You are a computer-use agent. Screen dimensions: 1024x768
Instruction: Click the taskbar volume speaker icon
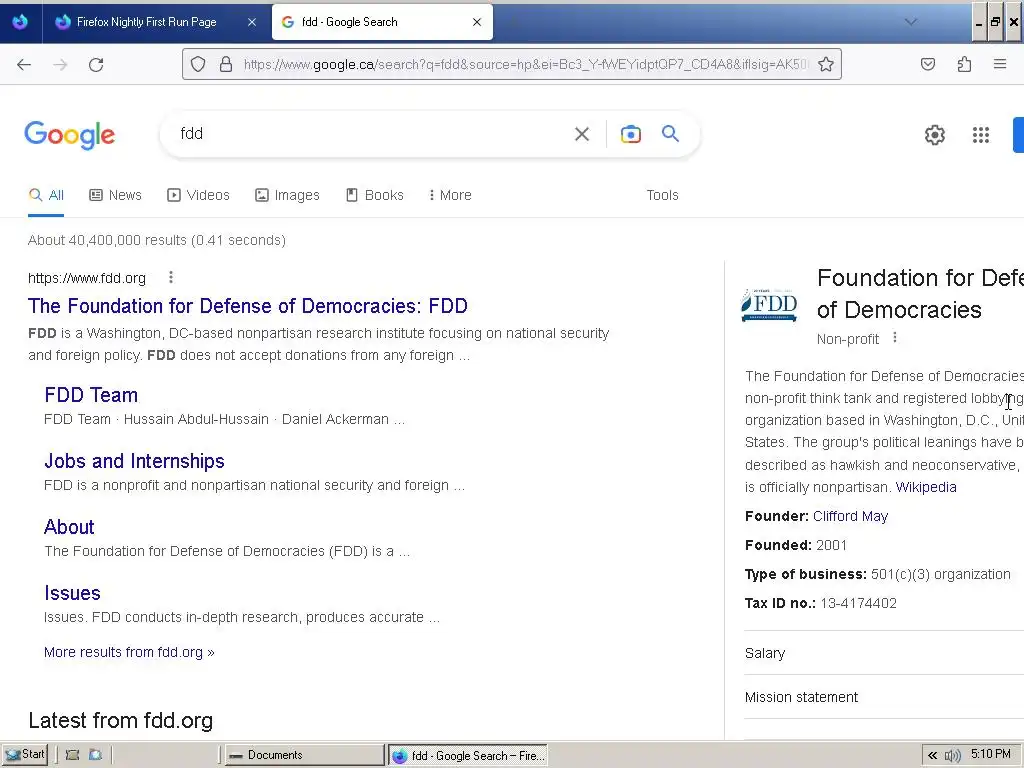[x=952, y=756]
